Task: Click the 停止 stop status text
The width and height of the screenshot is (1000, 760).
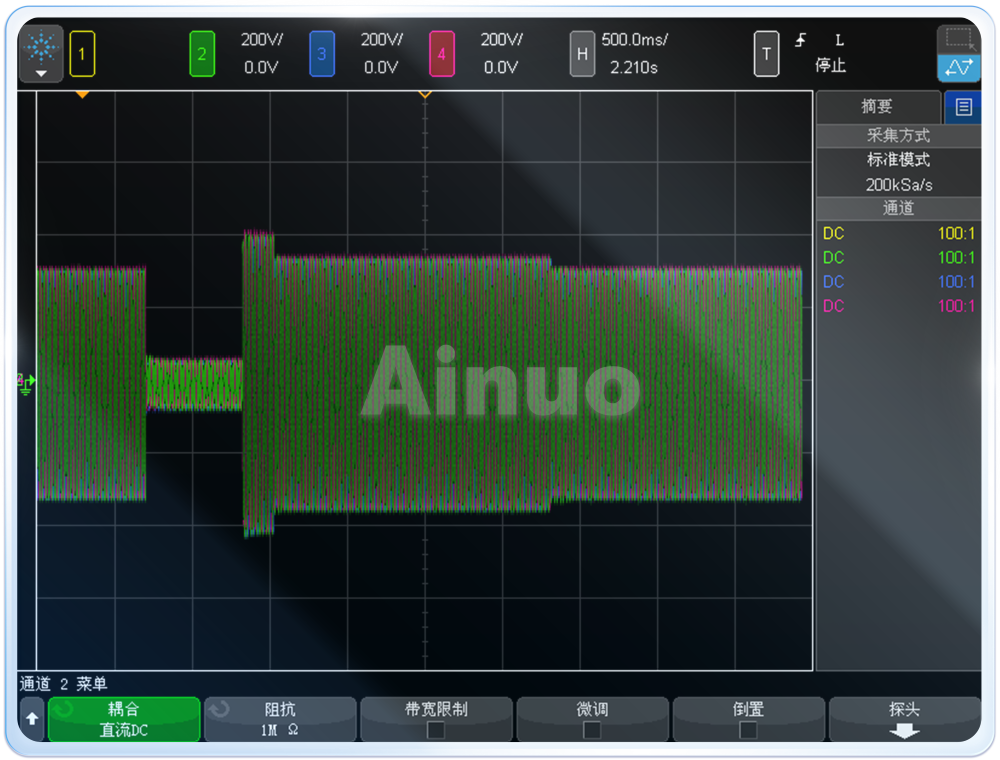Action: [x=830, y=65]
